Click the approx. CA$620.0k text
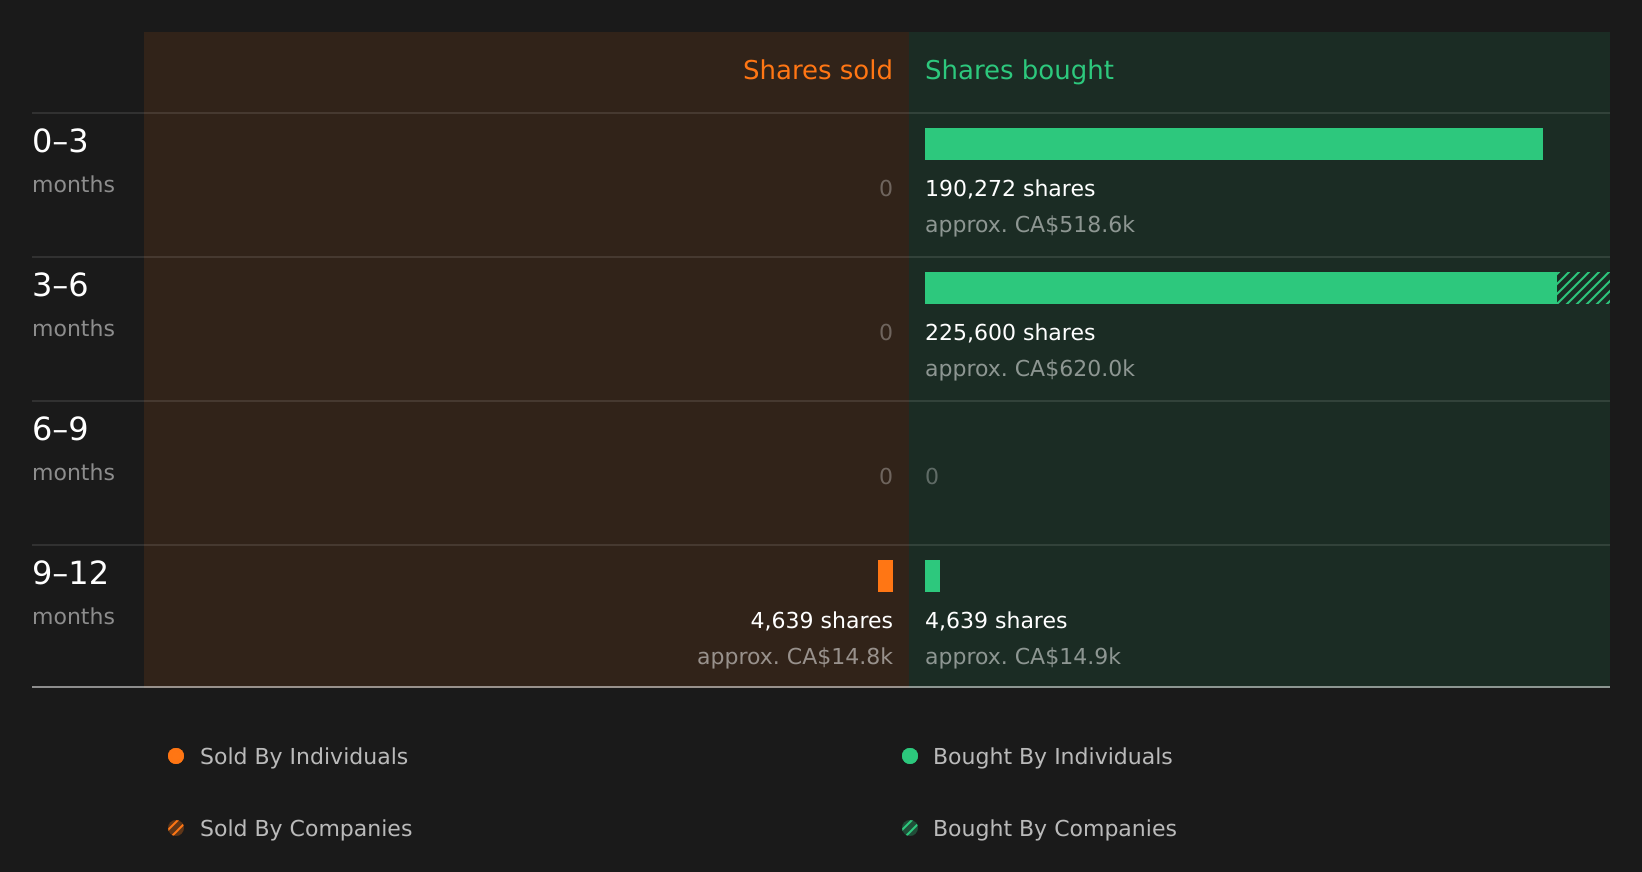1642x872 pixels. click(x=1030, y=369)
